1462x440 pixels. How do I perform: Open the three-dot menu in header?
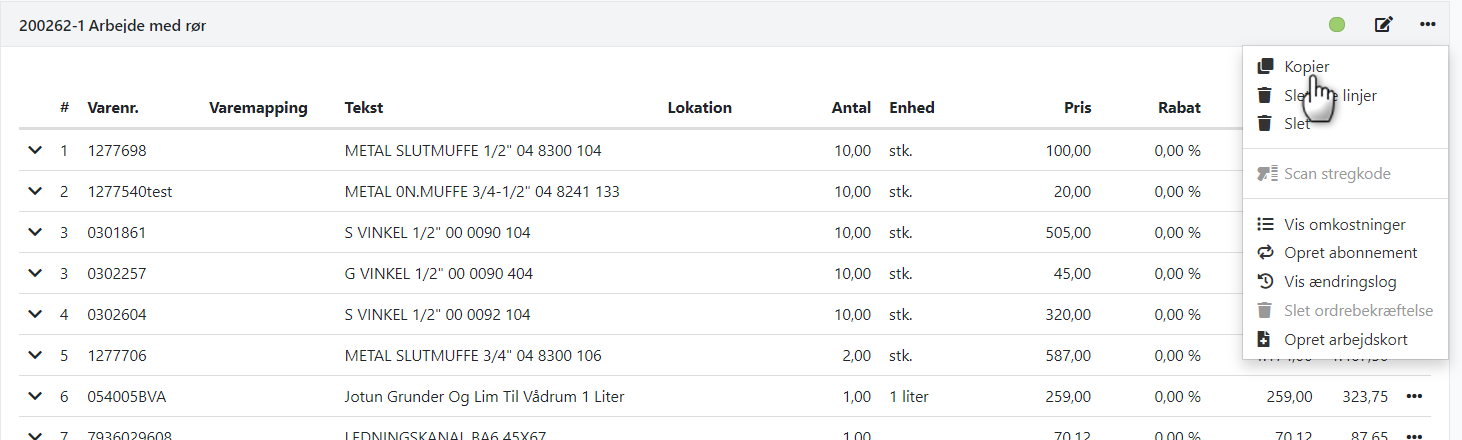tap(1428, 25)
